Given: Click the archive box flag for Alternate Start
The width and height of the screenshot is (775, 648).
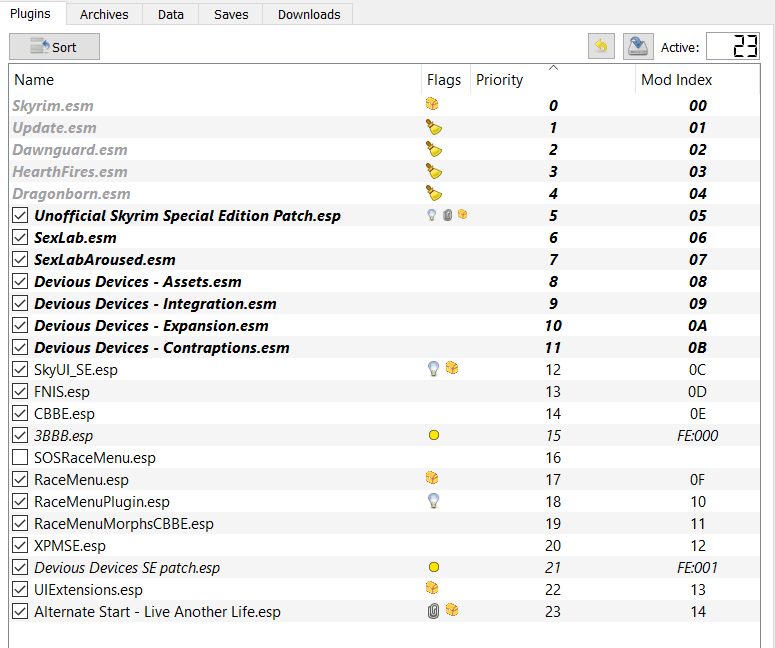Looking at the screenshot, I should coord(452,610).
